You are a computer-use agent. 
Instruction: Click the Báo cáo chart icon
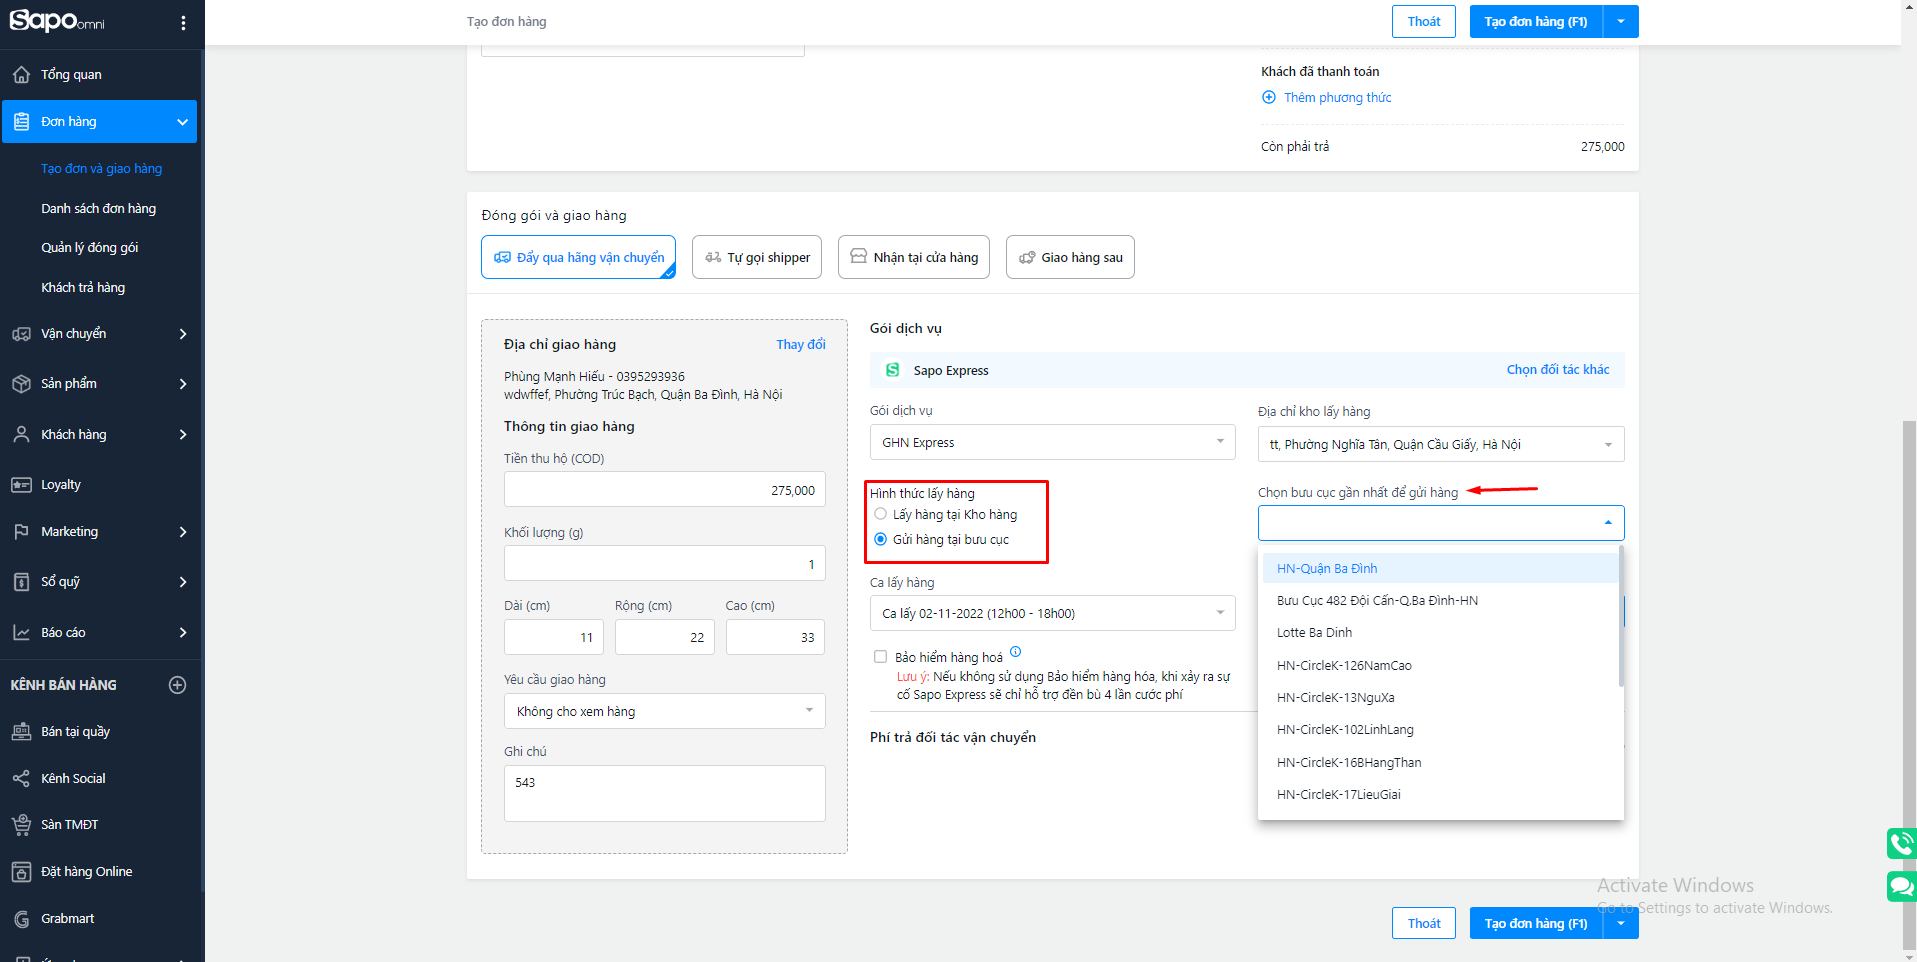tap(21, 632)
